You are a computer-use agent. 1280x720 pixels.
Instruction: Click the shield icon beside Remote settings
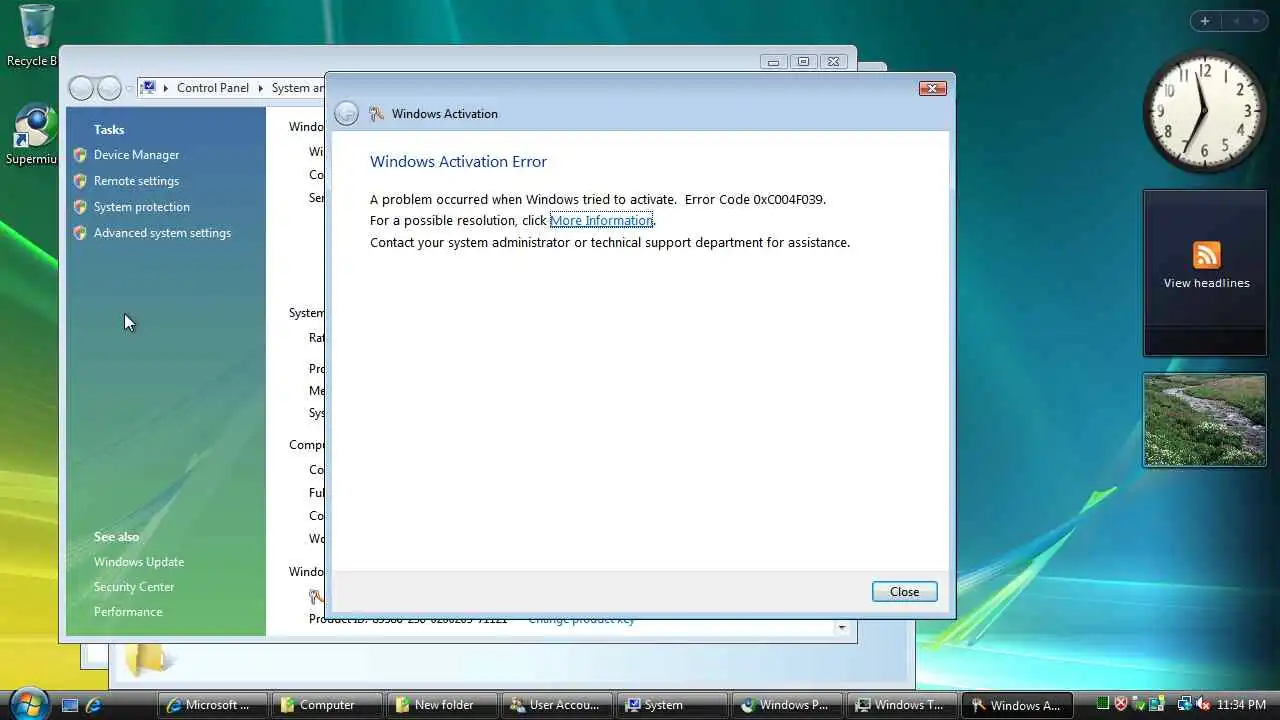tap(80, 181)
